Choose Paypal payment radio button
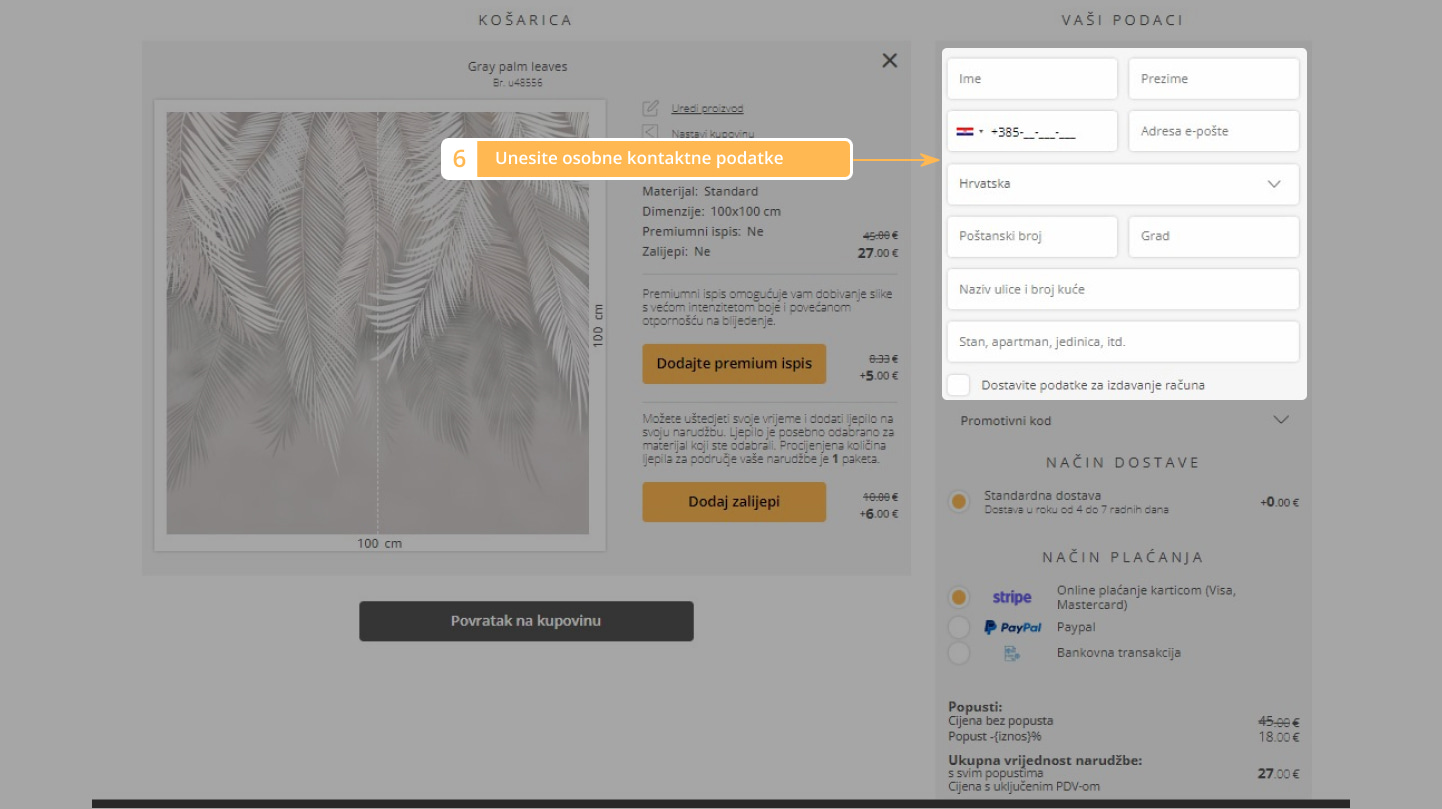Image resolution: width=1442 pixels, height=809 pixels. [x=959, y=627]
